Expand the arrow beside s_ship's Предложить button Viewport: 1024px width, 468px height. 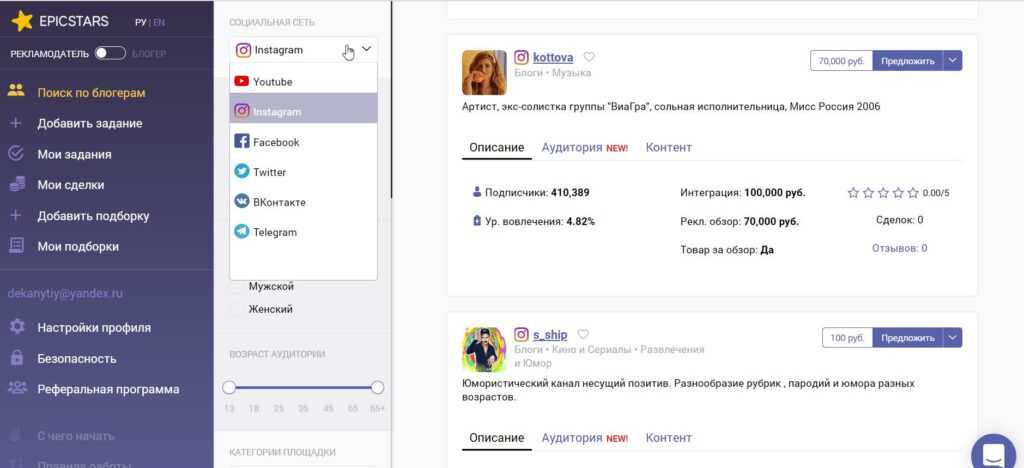coord(953,338)
